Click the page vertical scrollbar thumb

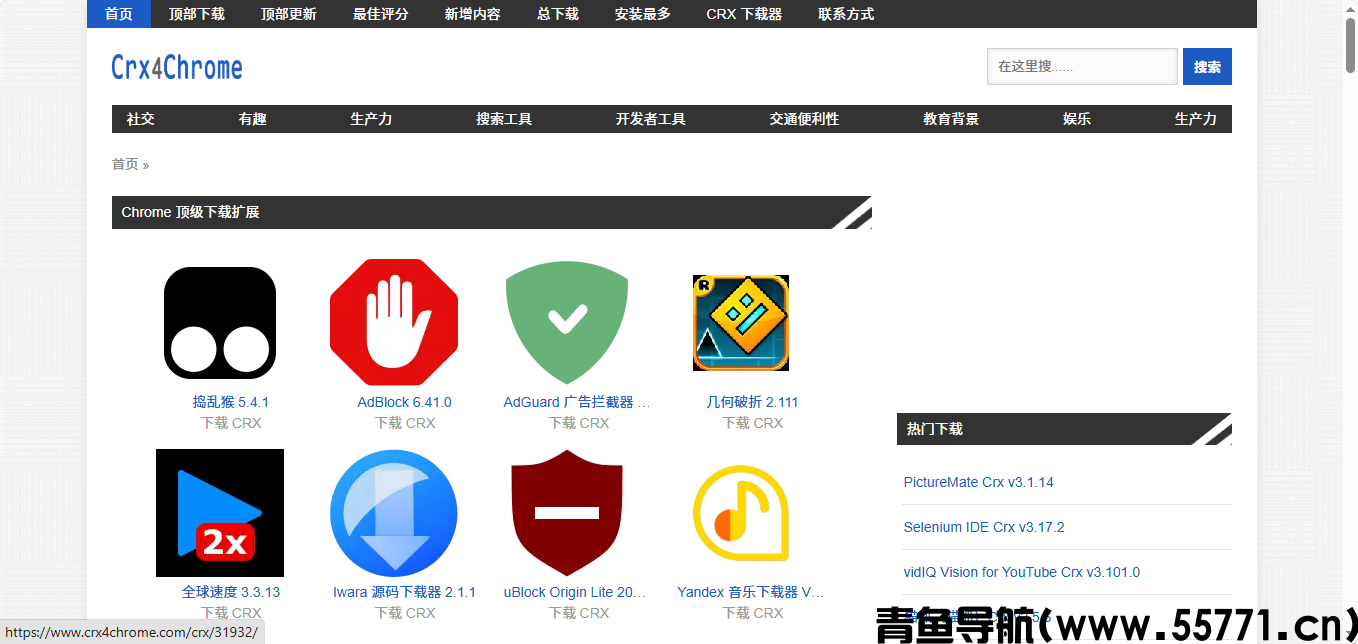(x=1350, y=45)
